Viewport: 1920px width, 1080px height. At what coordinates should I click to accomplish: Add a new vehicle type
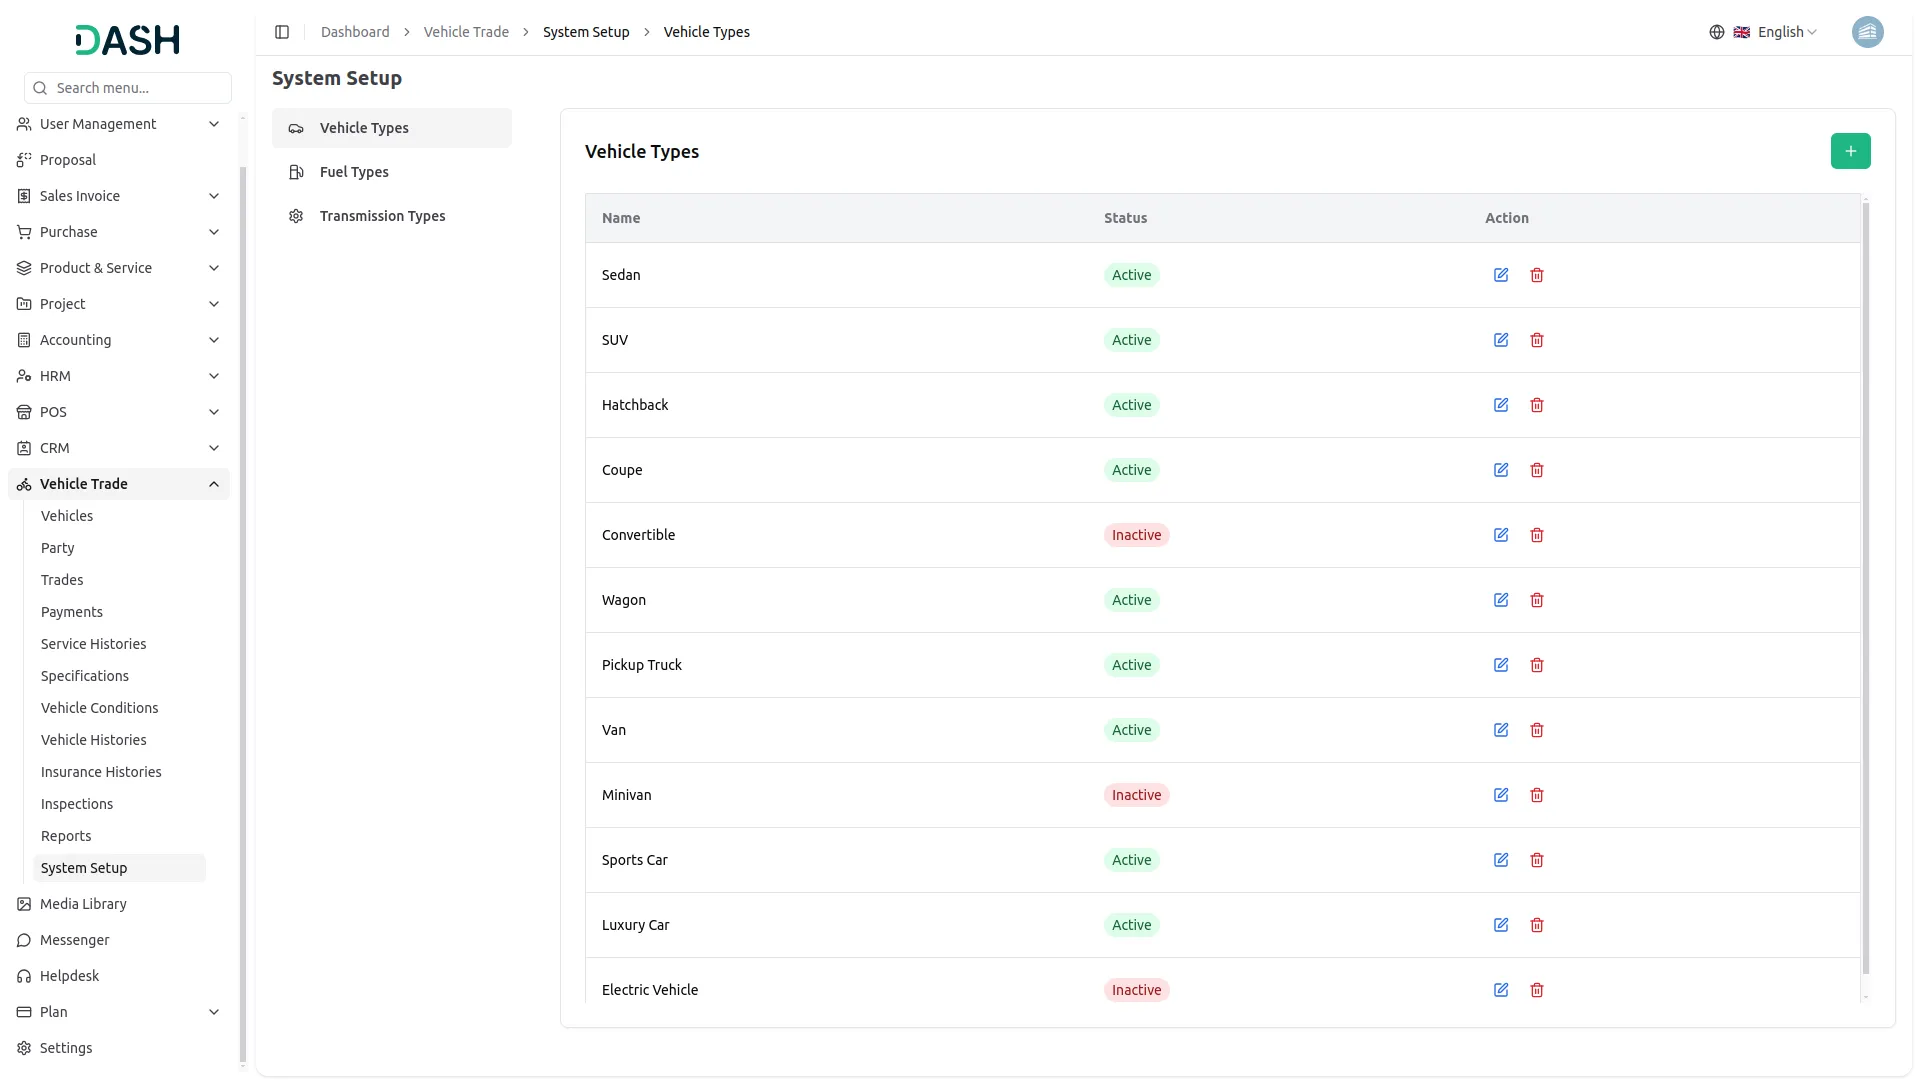coord(1850,151)
